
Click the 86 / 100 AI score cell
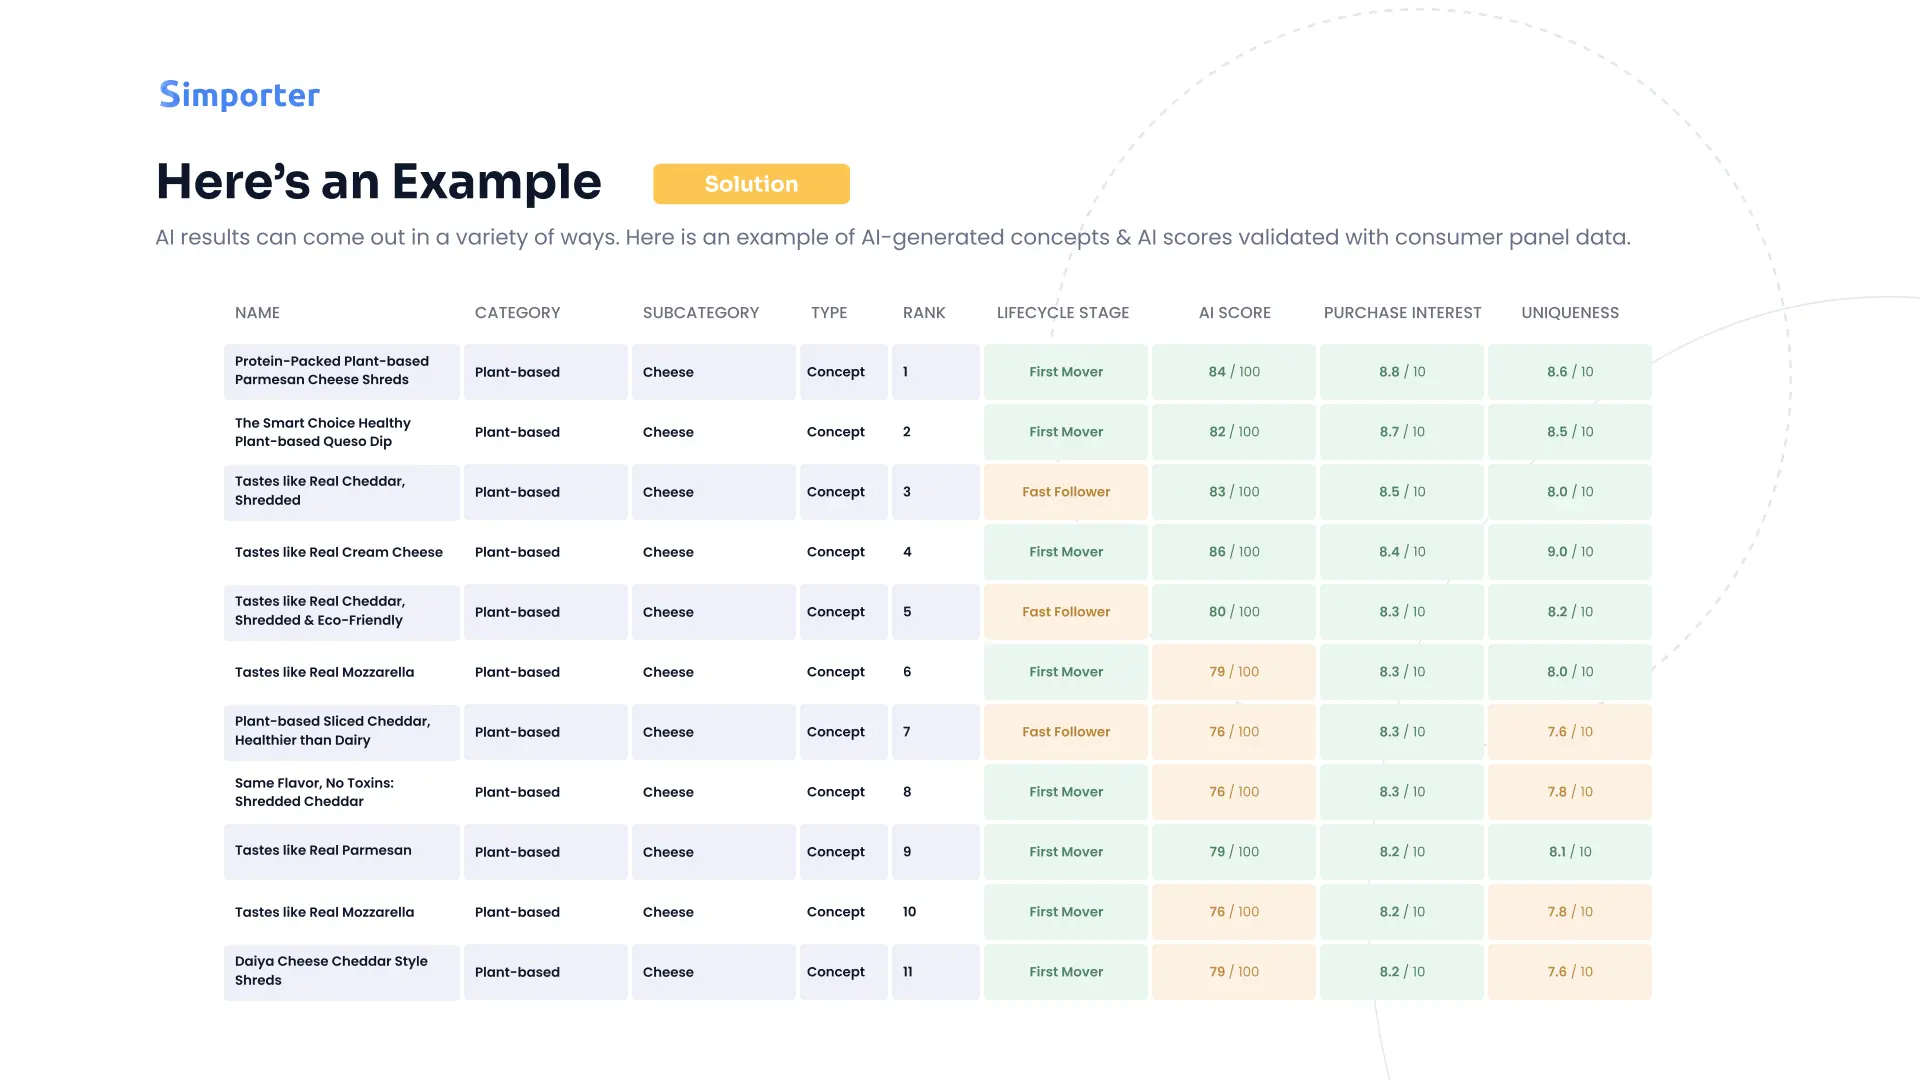(1234, 552)
